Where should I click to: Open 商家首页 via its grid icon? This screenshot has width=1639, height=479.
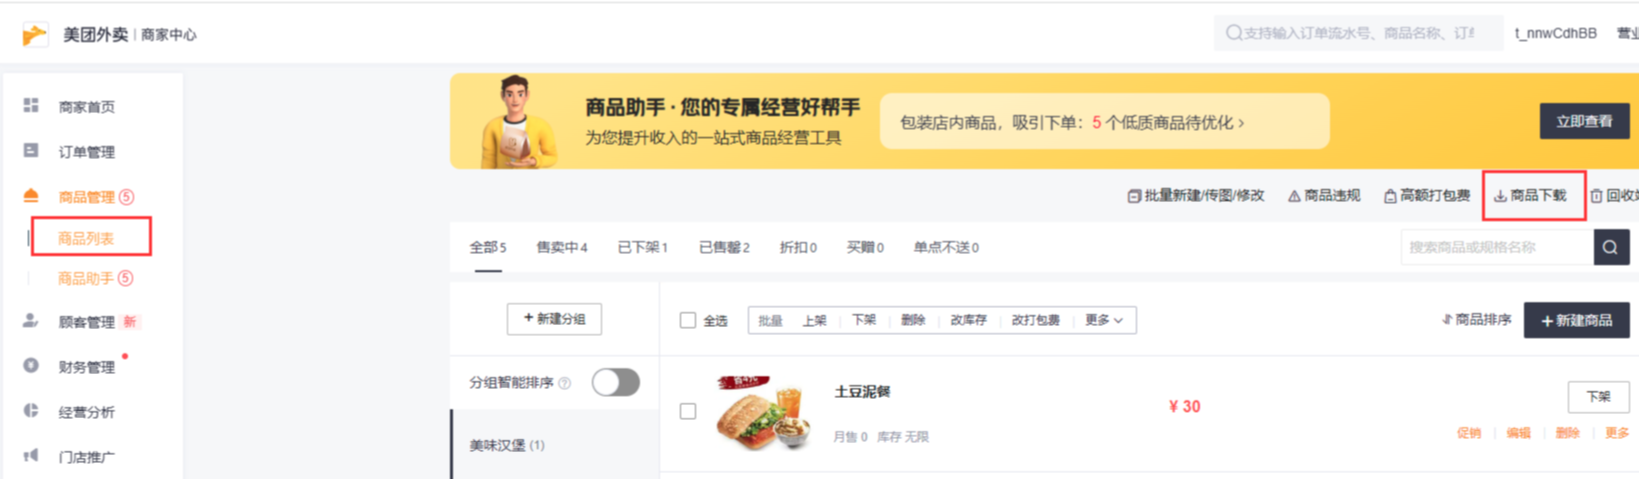pyautogui.click(x=31, y=105)
